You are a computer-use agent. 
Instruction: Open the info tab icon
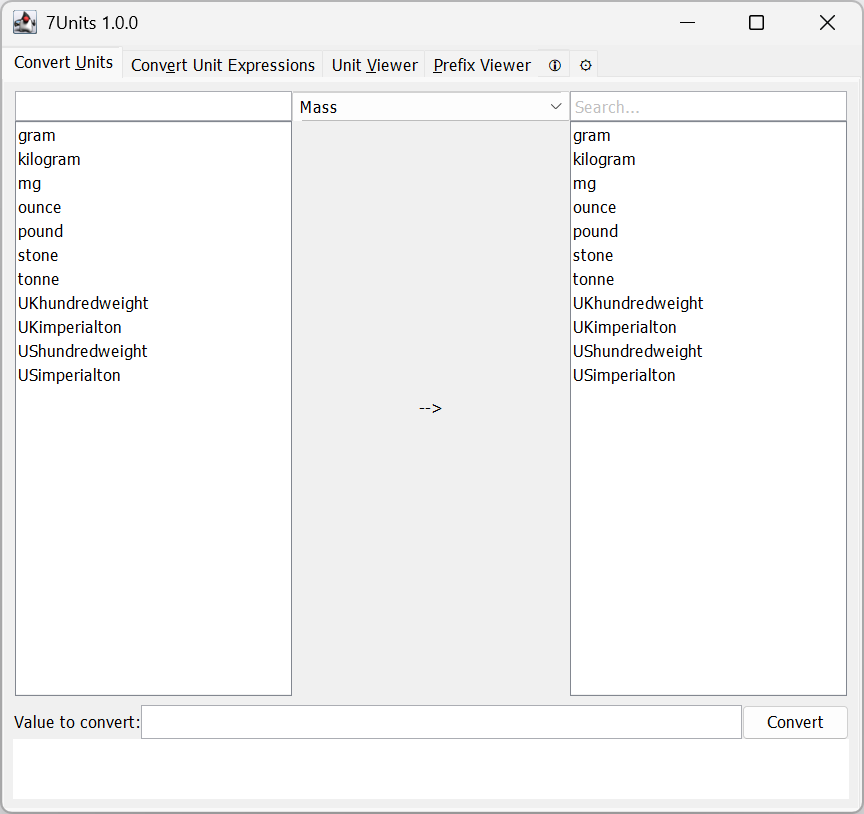click(x=555, y=65)
